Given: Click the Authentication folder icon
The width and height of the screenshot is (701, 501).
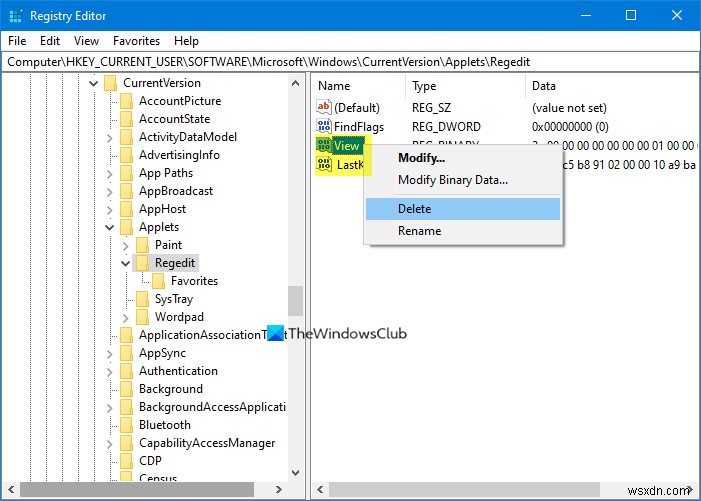Looking at the screenshot, I should [x=127, y=371].
